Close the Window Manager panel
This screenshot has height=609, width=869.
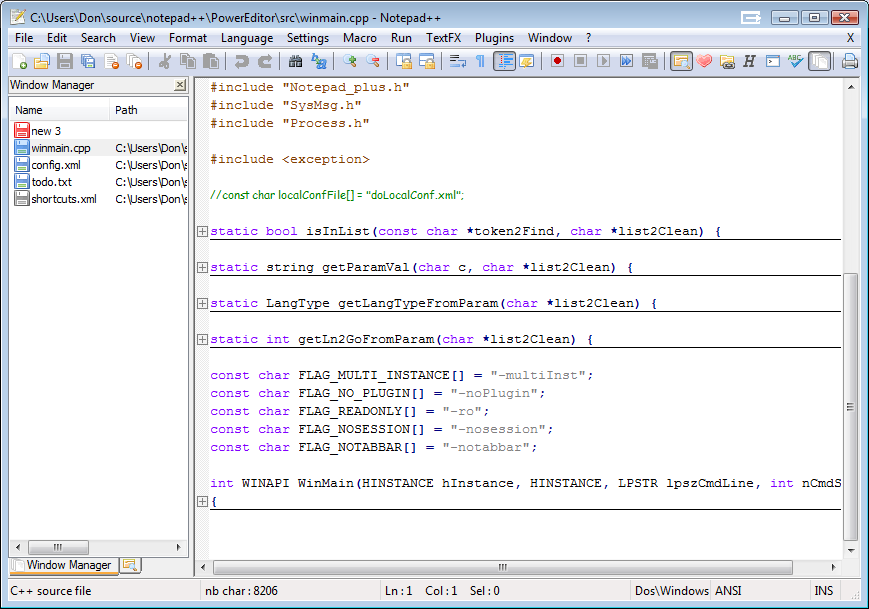tap(181, 85)
